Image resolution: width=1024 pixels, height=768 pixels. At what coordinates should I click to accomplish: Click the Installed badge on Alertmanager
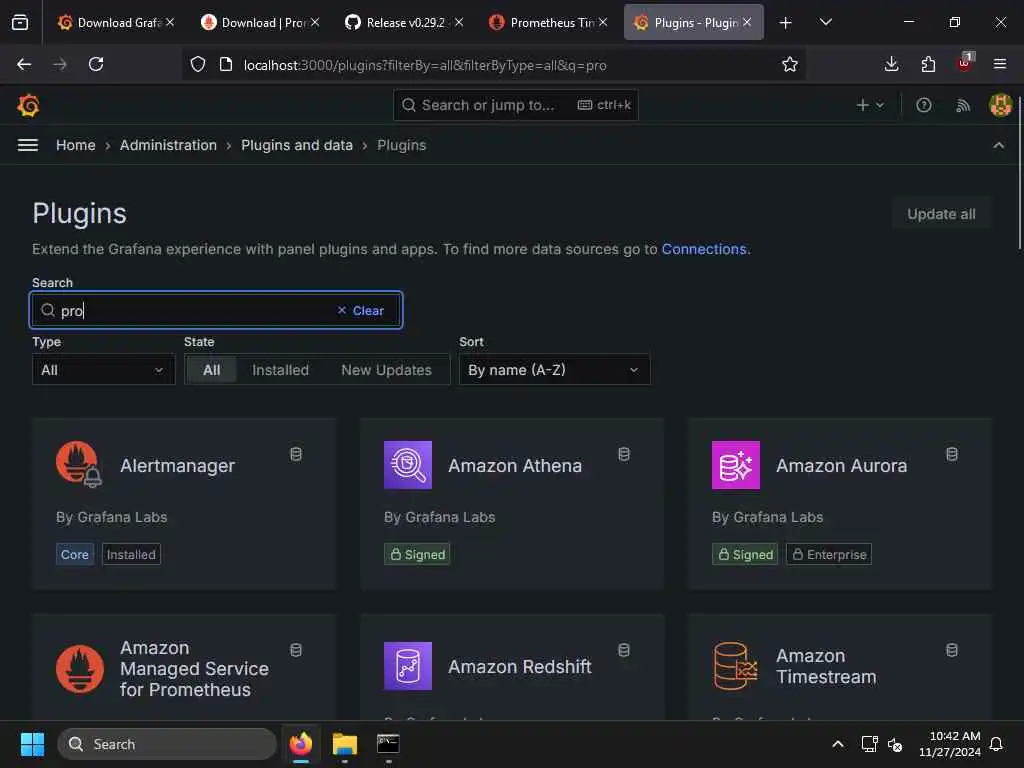point(131,554)
